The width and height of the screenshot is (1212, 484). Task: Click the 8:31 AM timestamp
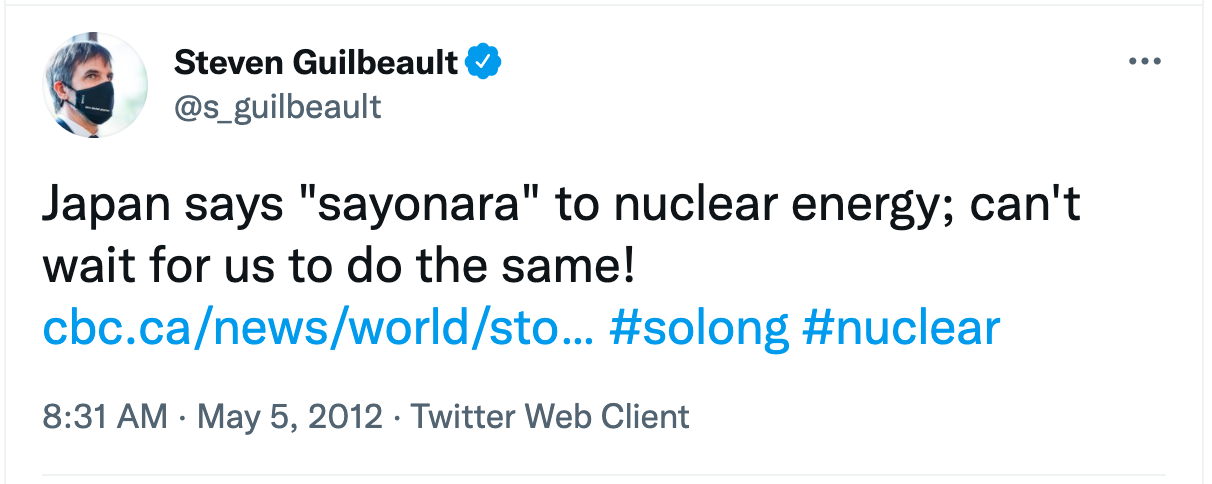click(x=105, y=416)
